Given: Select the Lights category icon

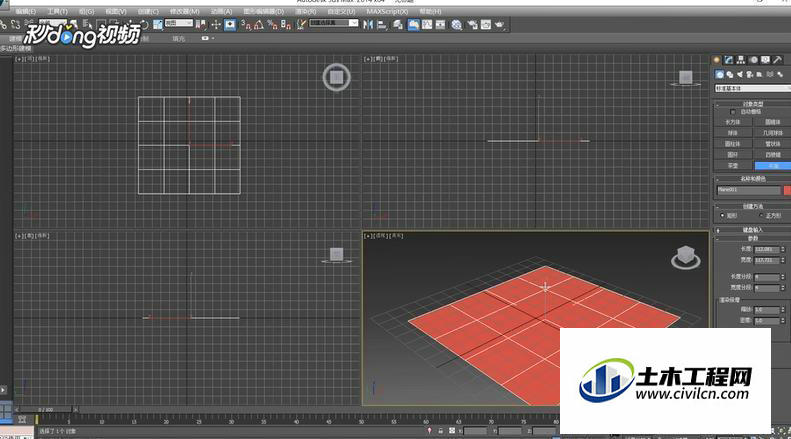Looking at the screenshot, I should tap(740, 74).
